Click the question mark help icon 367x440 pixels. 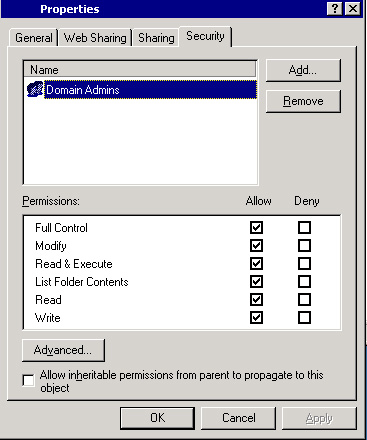[x=335, y=9]
